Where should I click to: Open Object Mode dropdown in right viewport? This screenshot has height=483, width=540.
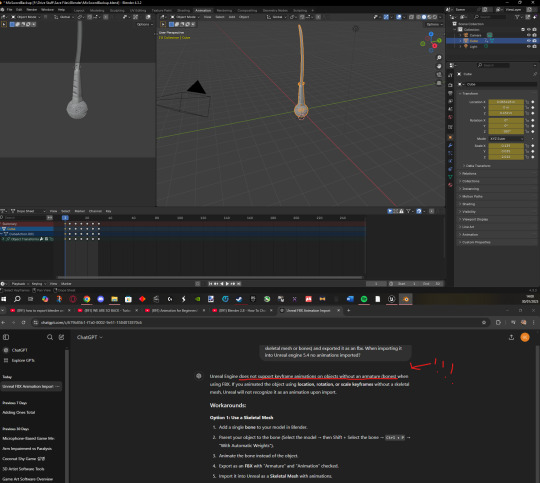pos(185,17)
